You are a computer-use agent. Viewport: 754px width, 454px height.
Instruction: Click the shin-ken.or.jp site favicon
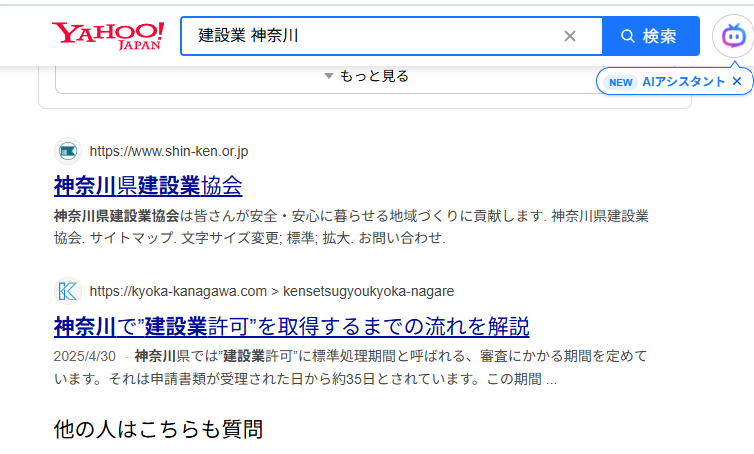[x=68, y=151]
